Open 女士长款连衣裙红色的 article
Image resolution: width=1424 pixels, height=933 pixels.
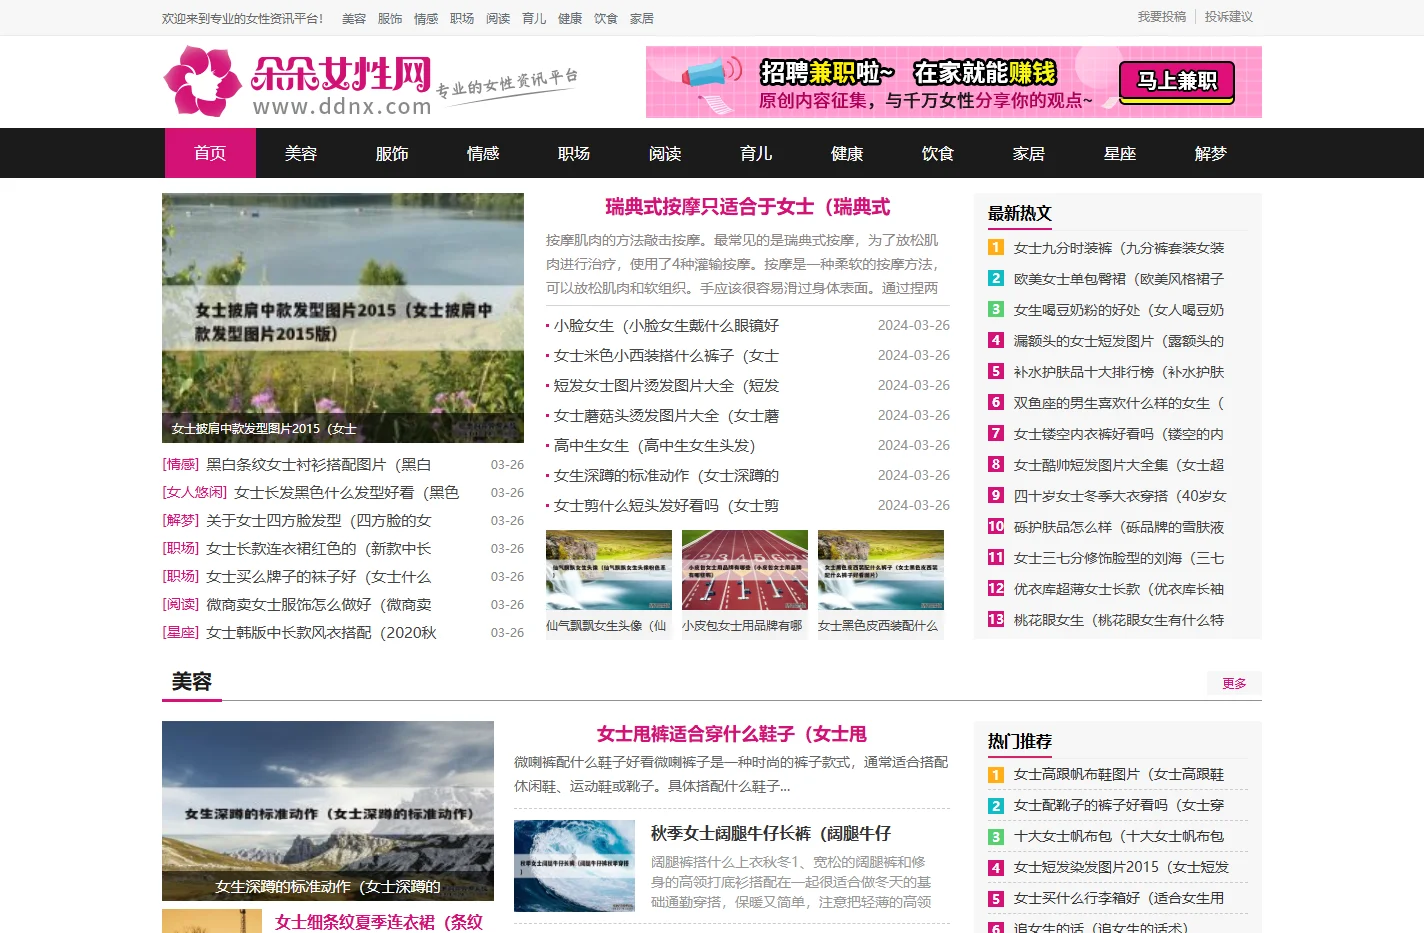click(x=318, y=548)
